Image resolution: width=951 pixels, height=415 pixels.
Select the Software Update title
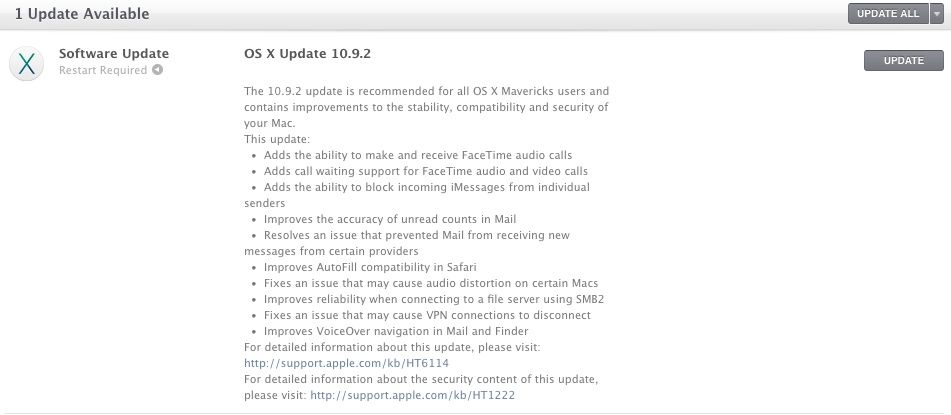pos(114,53)
